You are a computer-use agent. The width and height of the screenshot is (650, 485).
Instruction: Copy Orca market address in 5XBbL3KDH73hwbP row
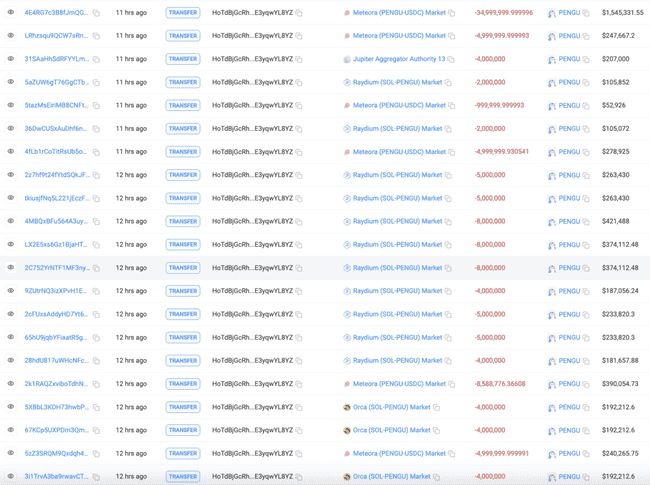[x=437, y=408]
